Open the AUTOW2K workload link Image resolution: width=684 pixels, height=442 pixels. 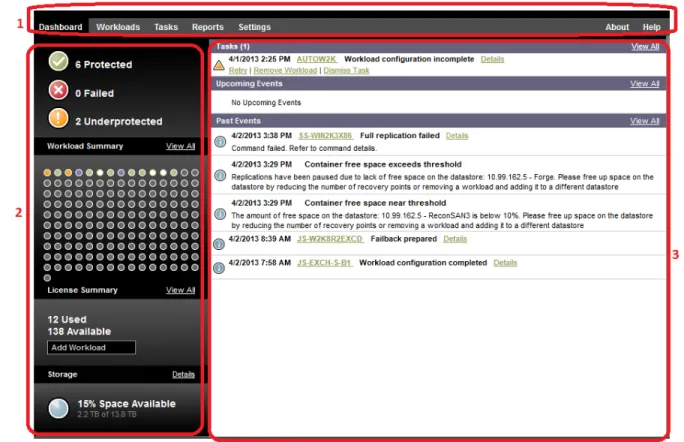(317, 59)
